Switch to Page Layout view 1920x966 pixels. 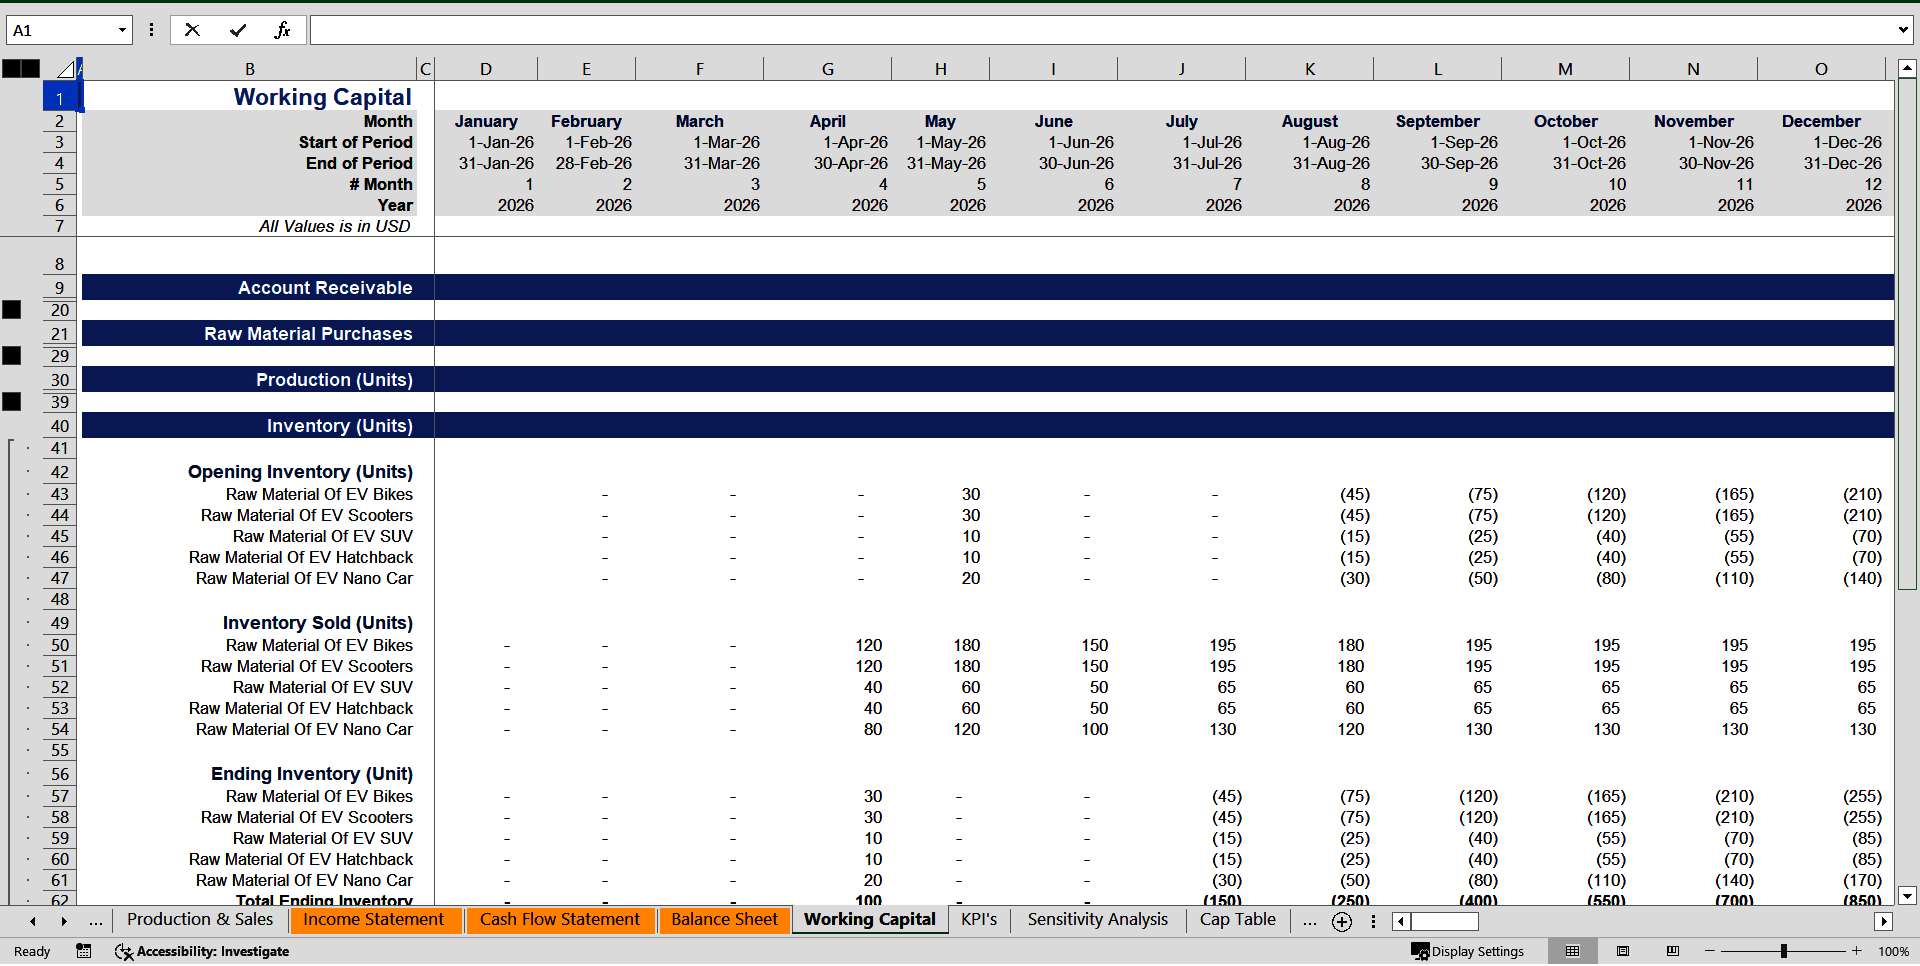tap(1623, 951)
